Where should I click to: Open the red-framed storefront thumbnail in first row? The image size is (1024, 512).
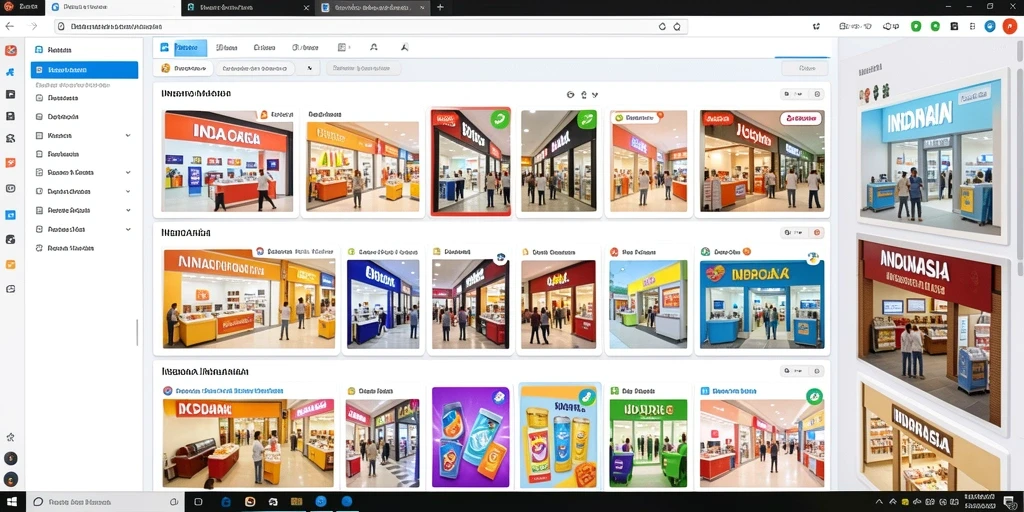coord(470,161)
